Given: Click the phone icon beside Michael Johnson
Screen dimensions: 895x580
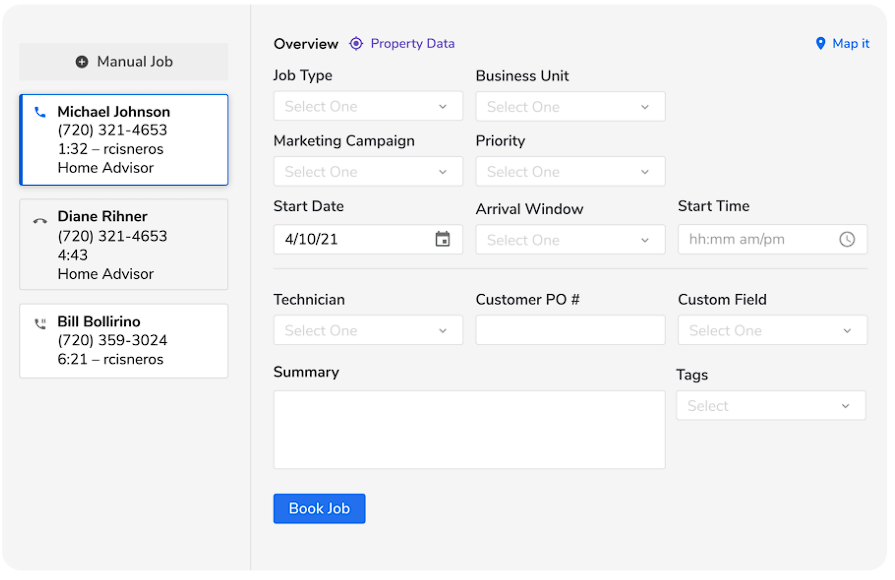Looking at the screenshot, I should point(40,113).
